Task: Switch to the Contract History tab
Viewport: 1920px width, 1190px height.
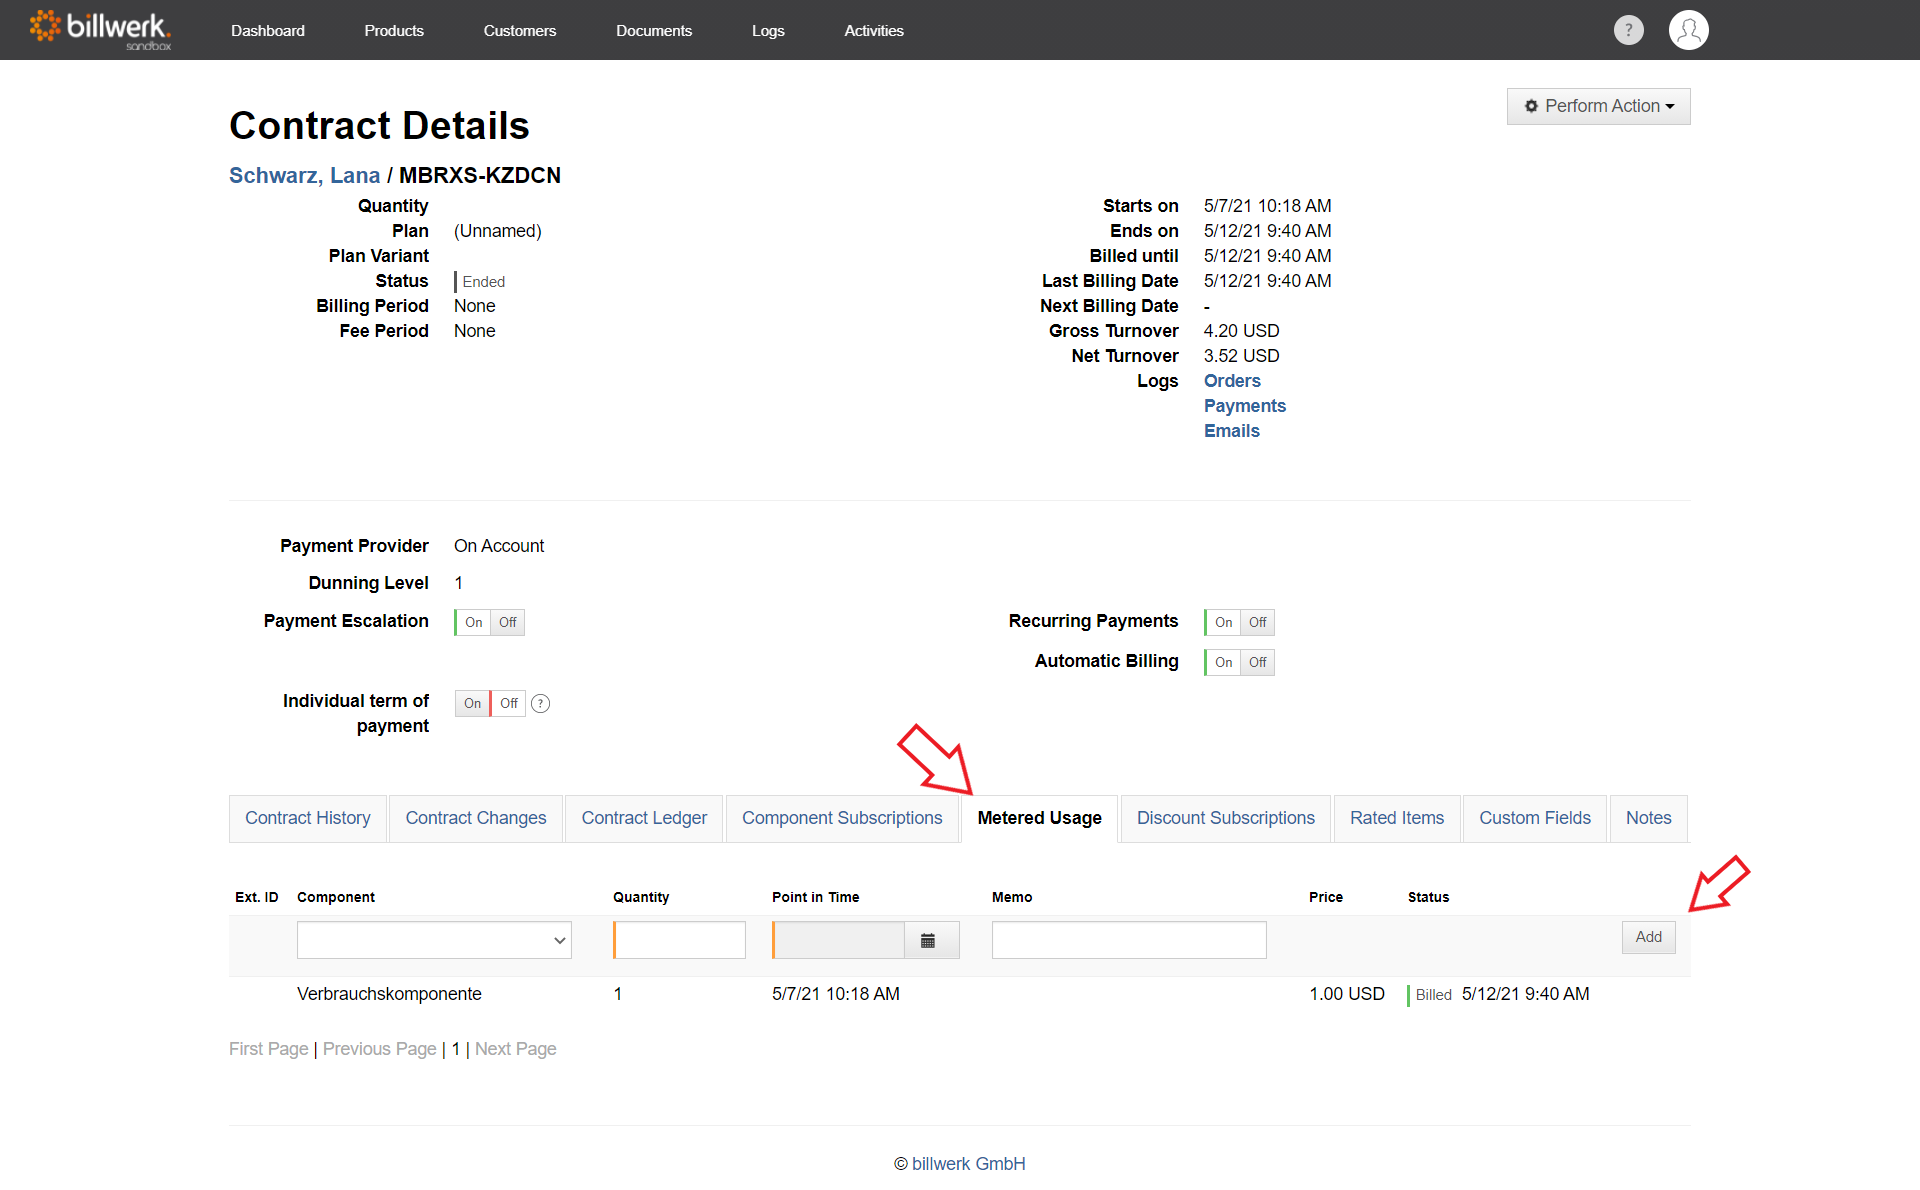Action: click(308, 818)
